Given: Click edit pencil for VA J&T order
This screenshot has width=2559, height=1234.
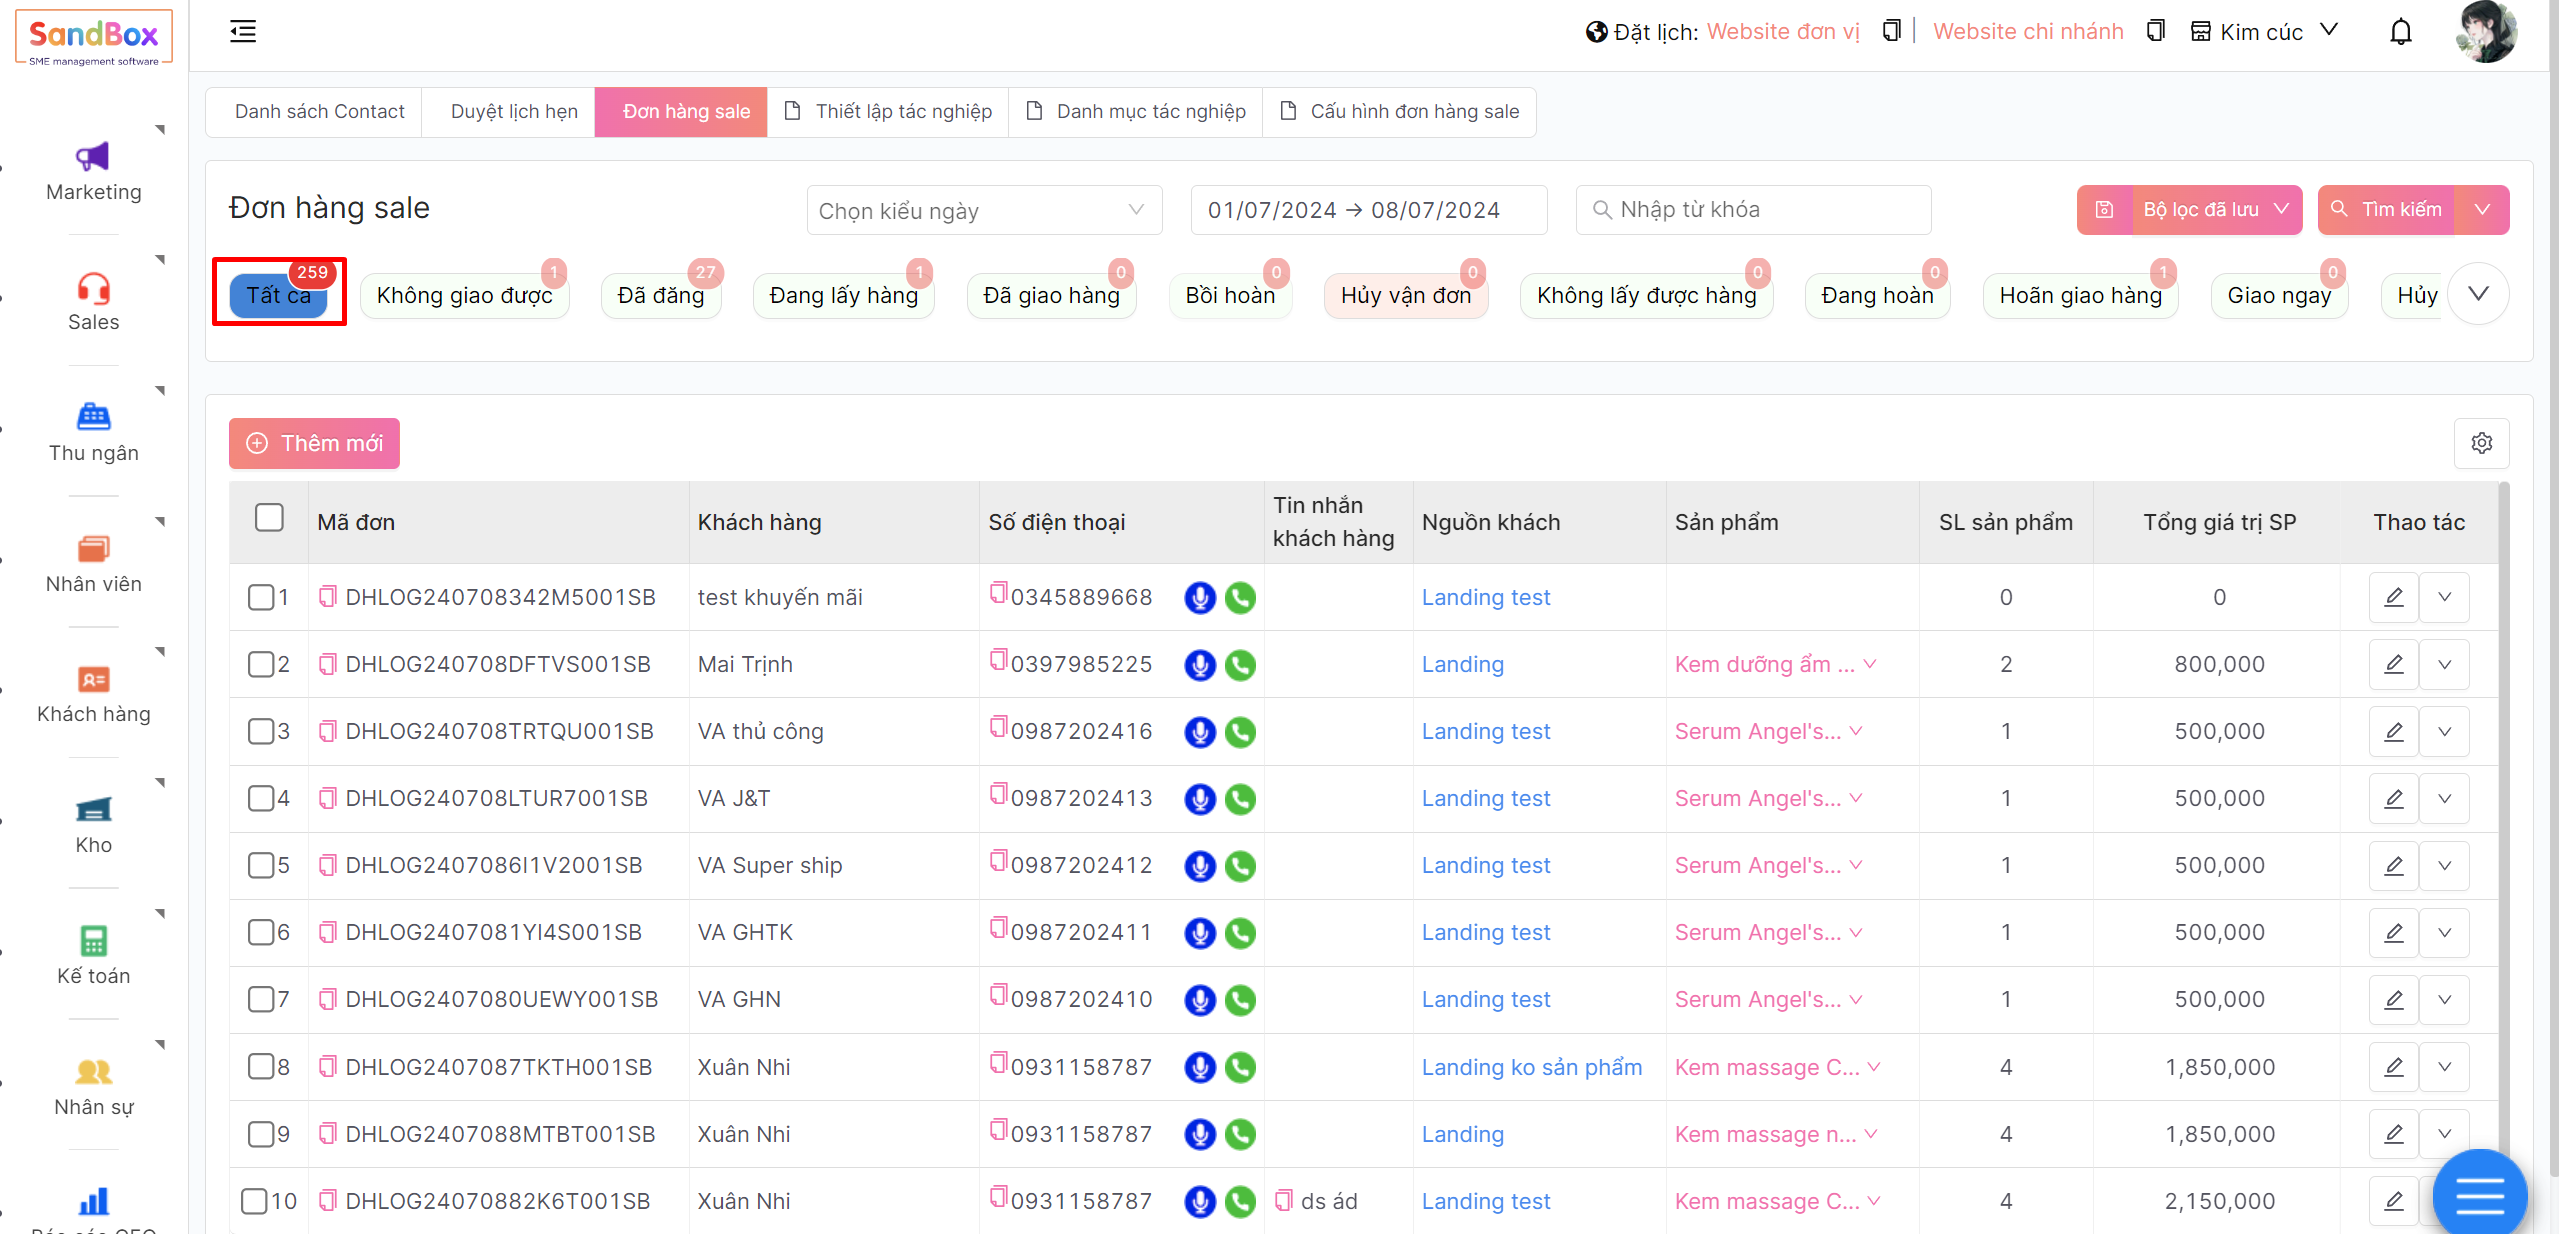Looking at the screenshot, I should click(x=2393, y=799).
